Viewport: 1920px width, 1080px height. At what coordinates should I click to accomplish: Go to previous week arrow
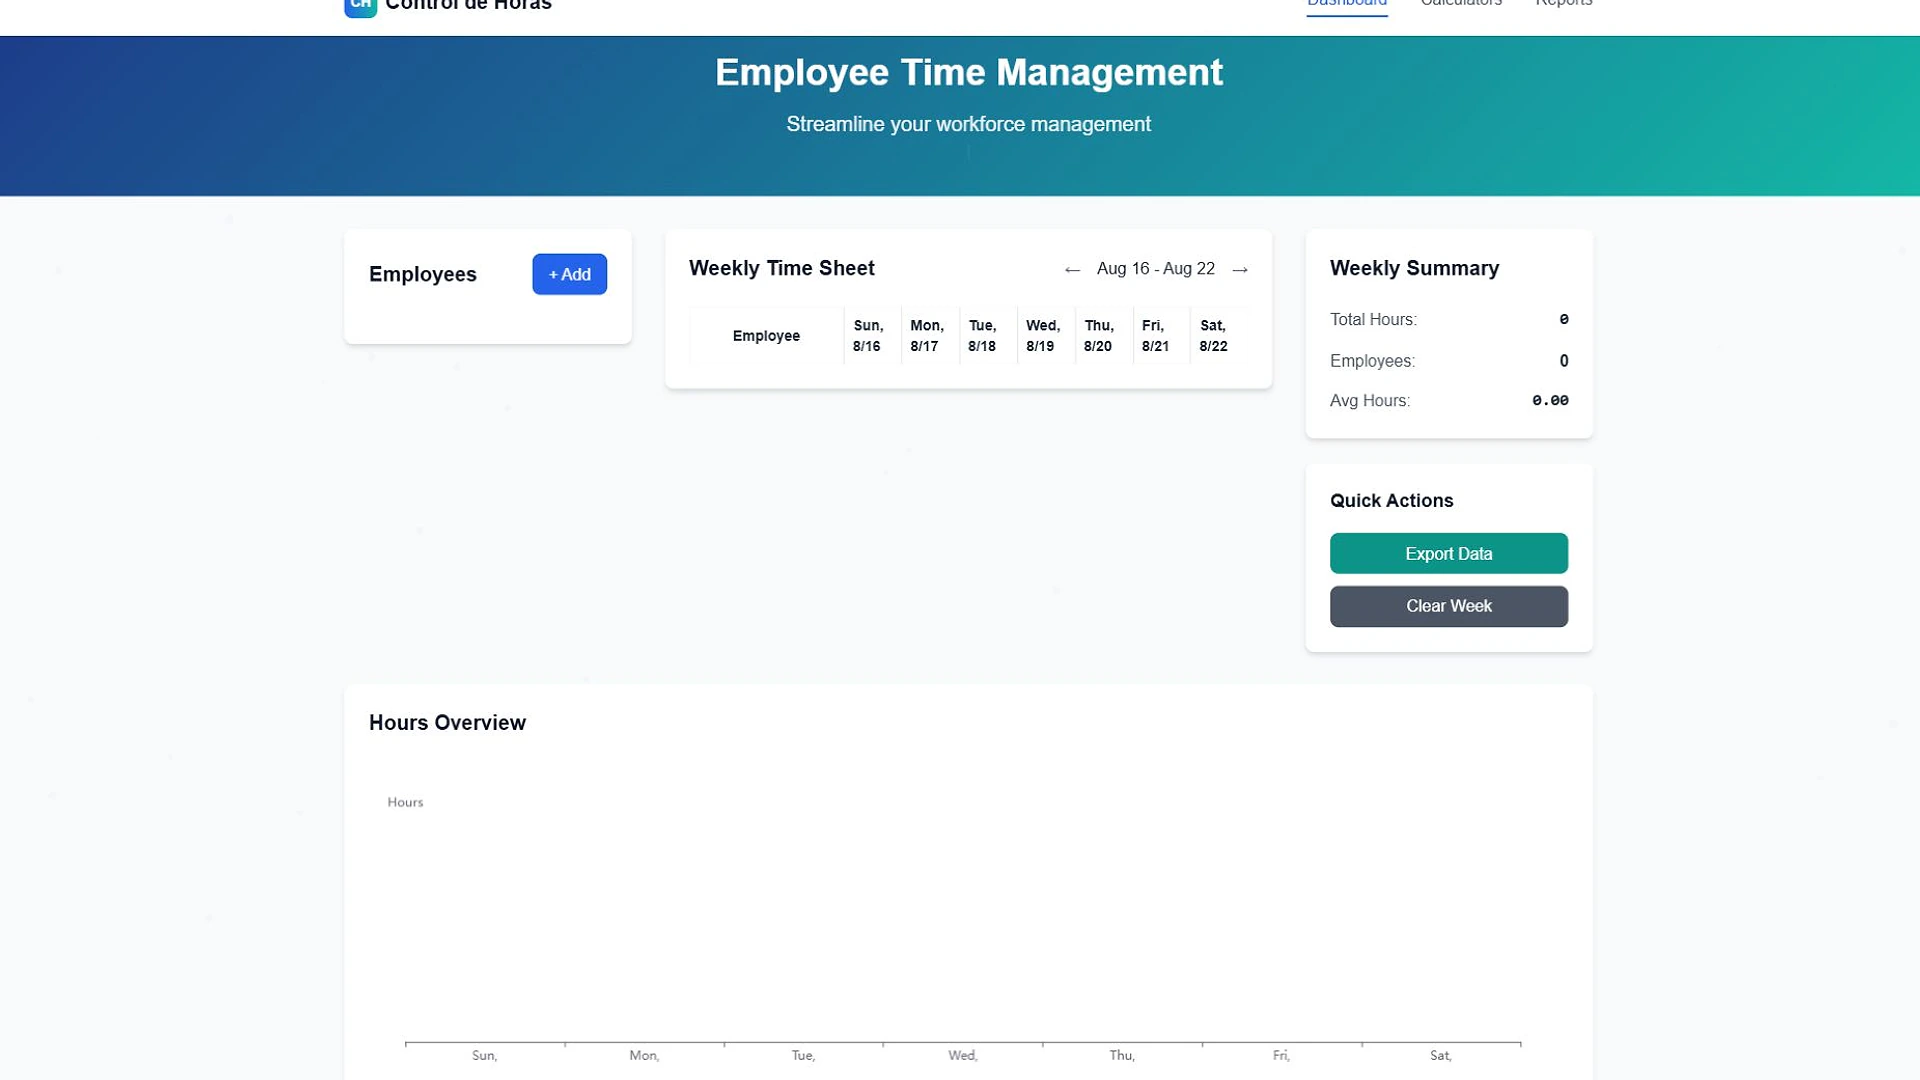pos(1072,270)
